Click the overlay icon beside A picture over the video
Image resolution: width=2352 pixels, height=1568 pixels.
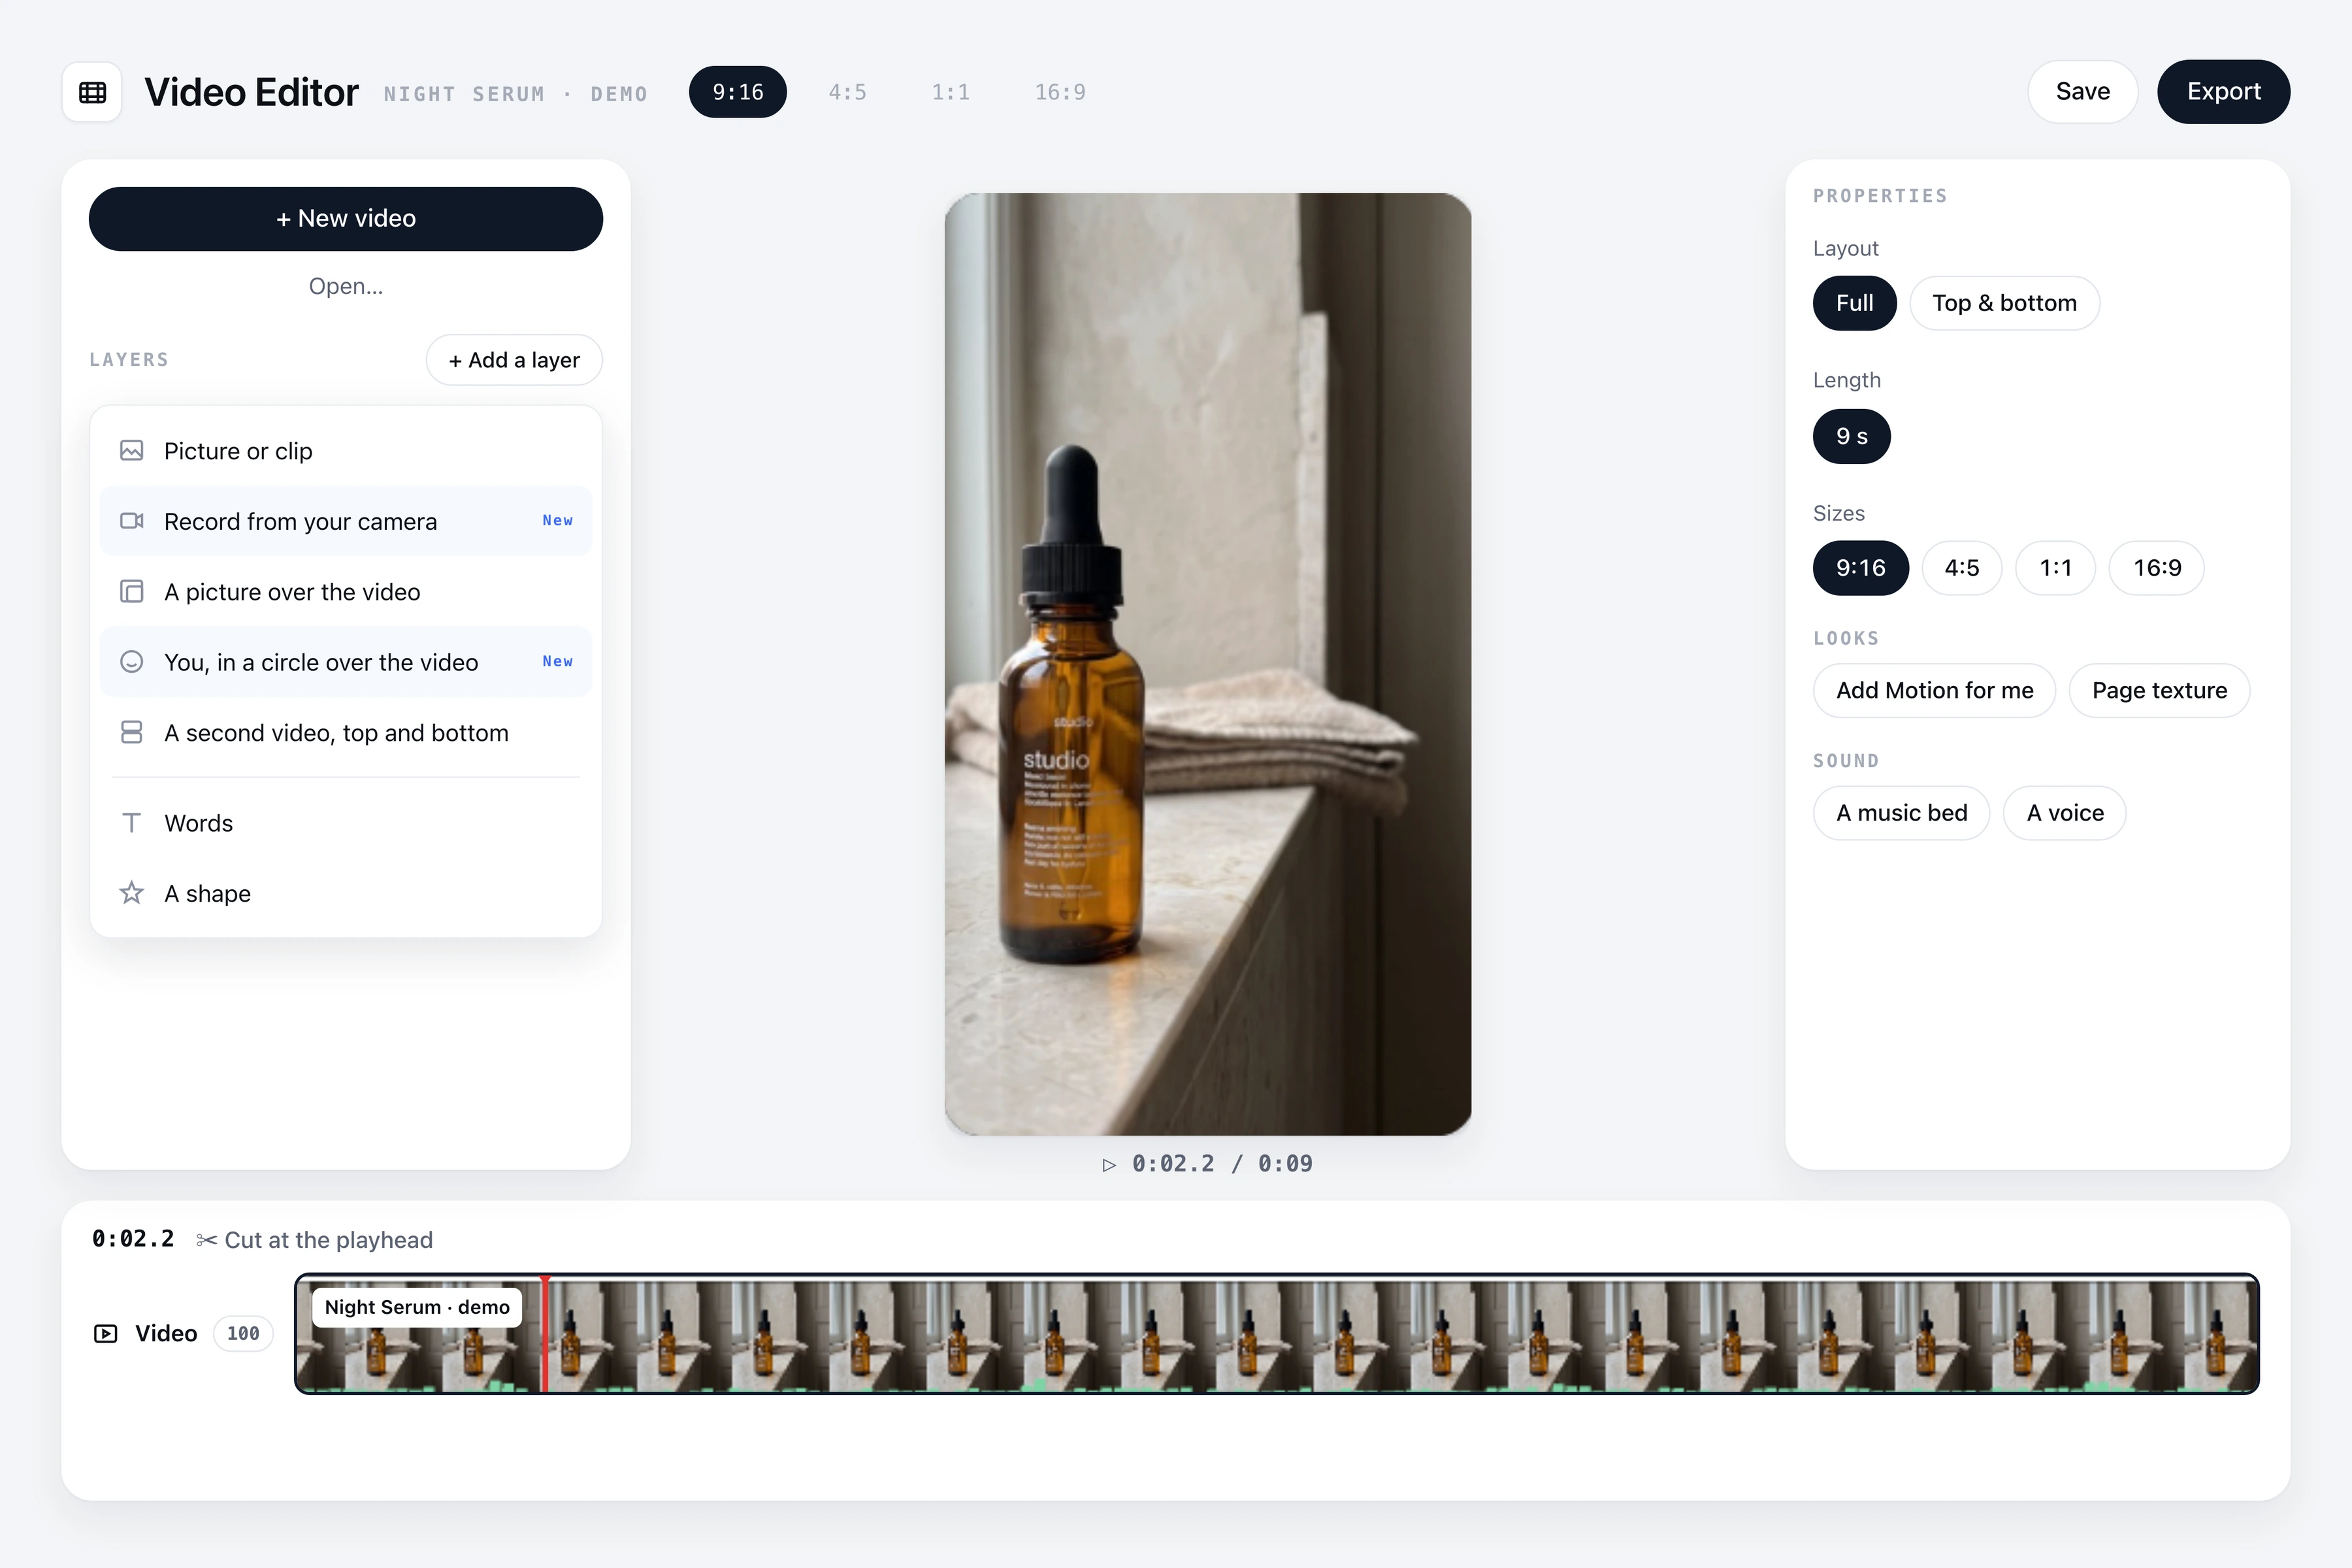click(x=131, y=591)
